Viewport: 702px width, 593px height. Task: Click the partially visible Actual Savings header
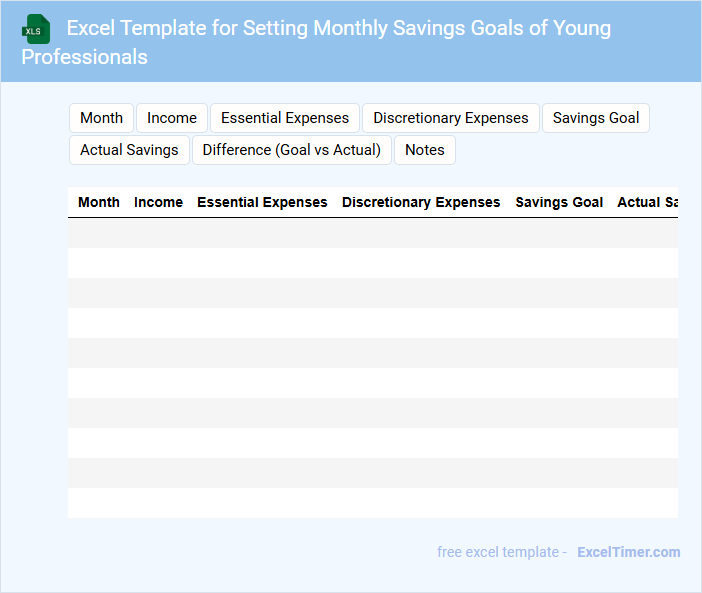pos(647,202)
